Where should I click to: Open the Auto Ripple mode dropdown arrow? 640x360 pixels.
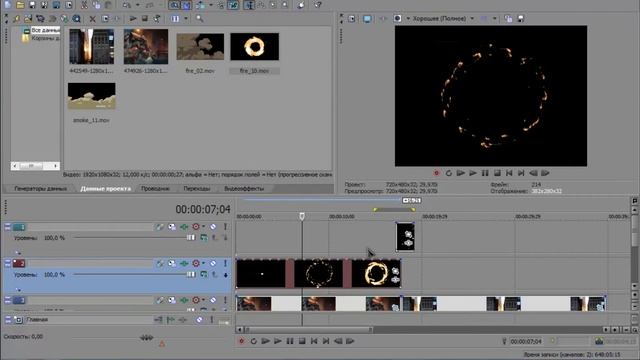211,5
